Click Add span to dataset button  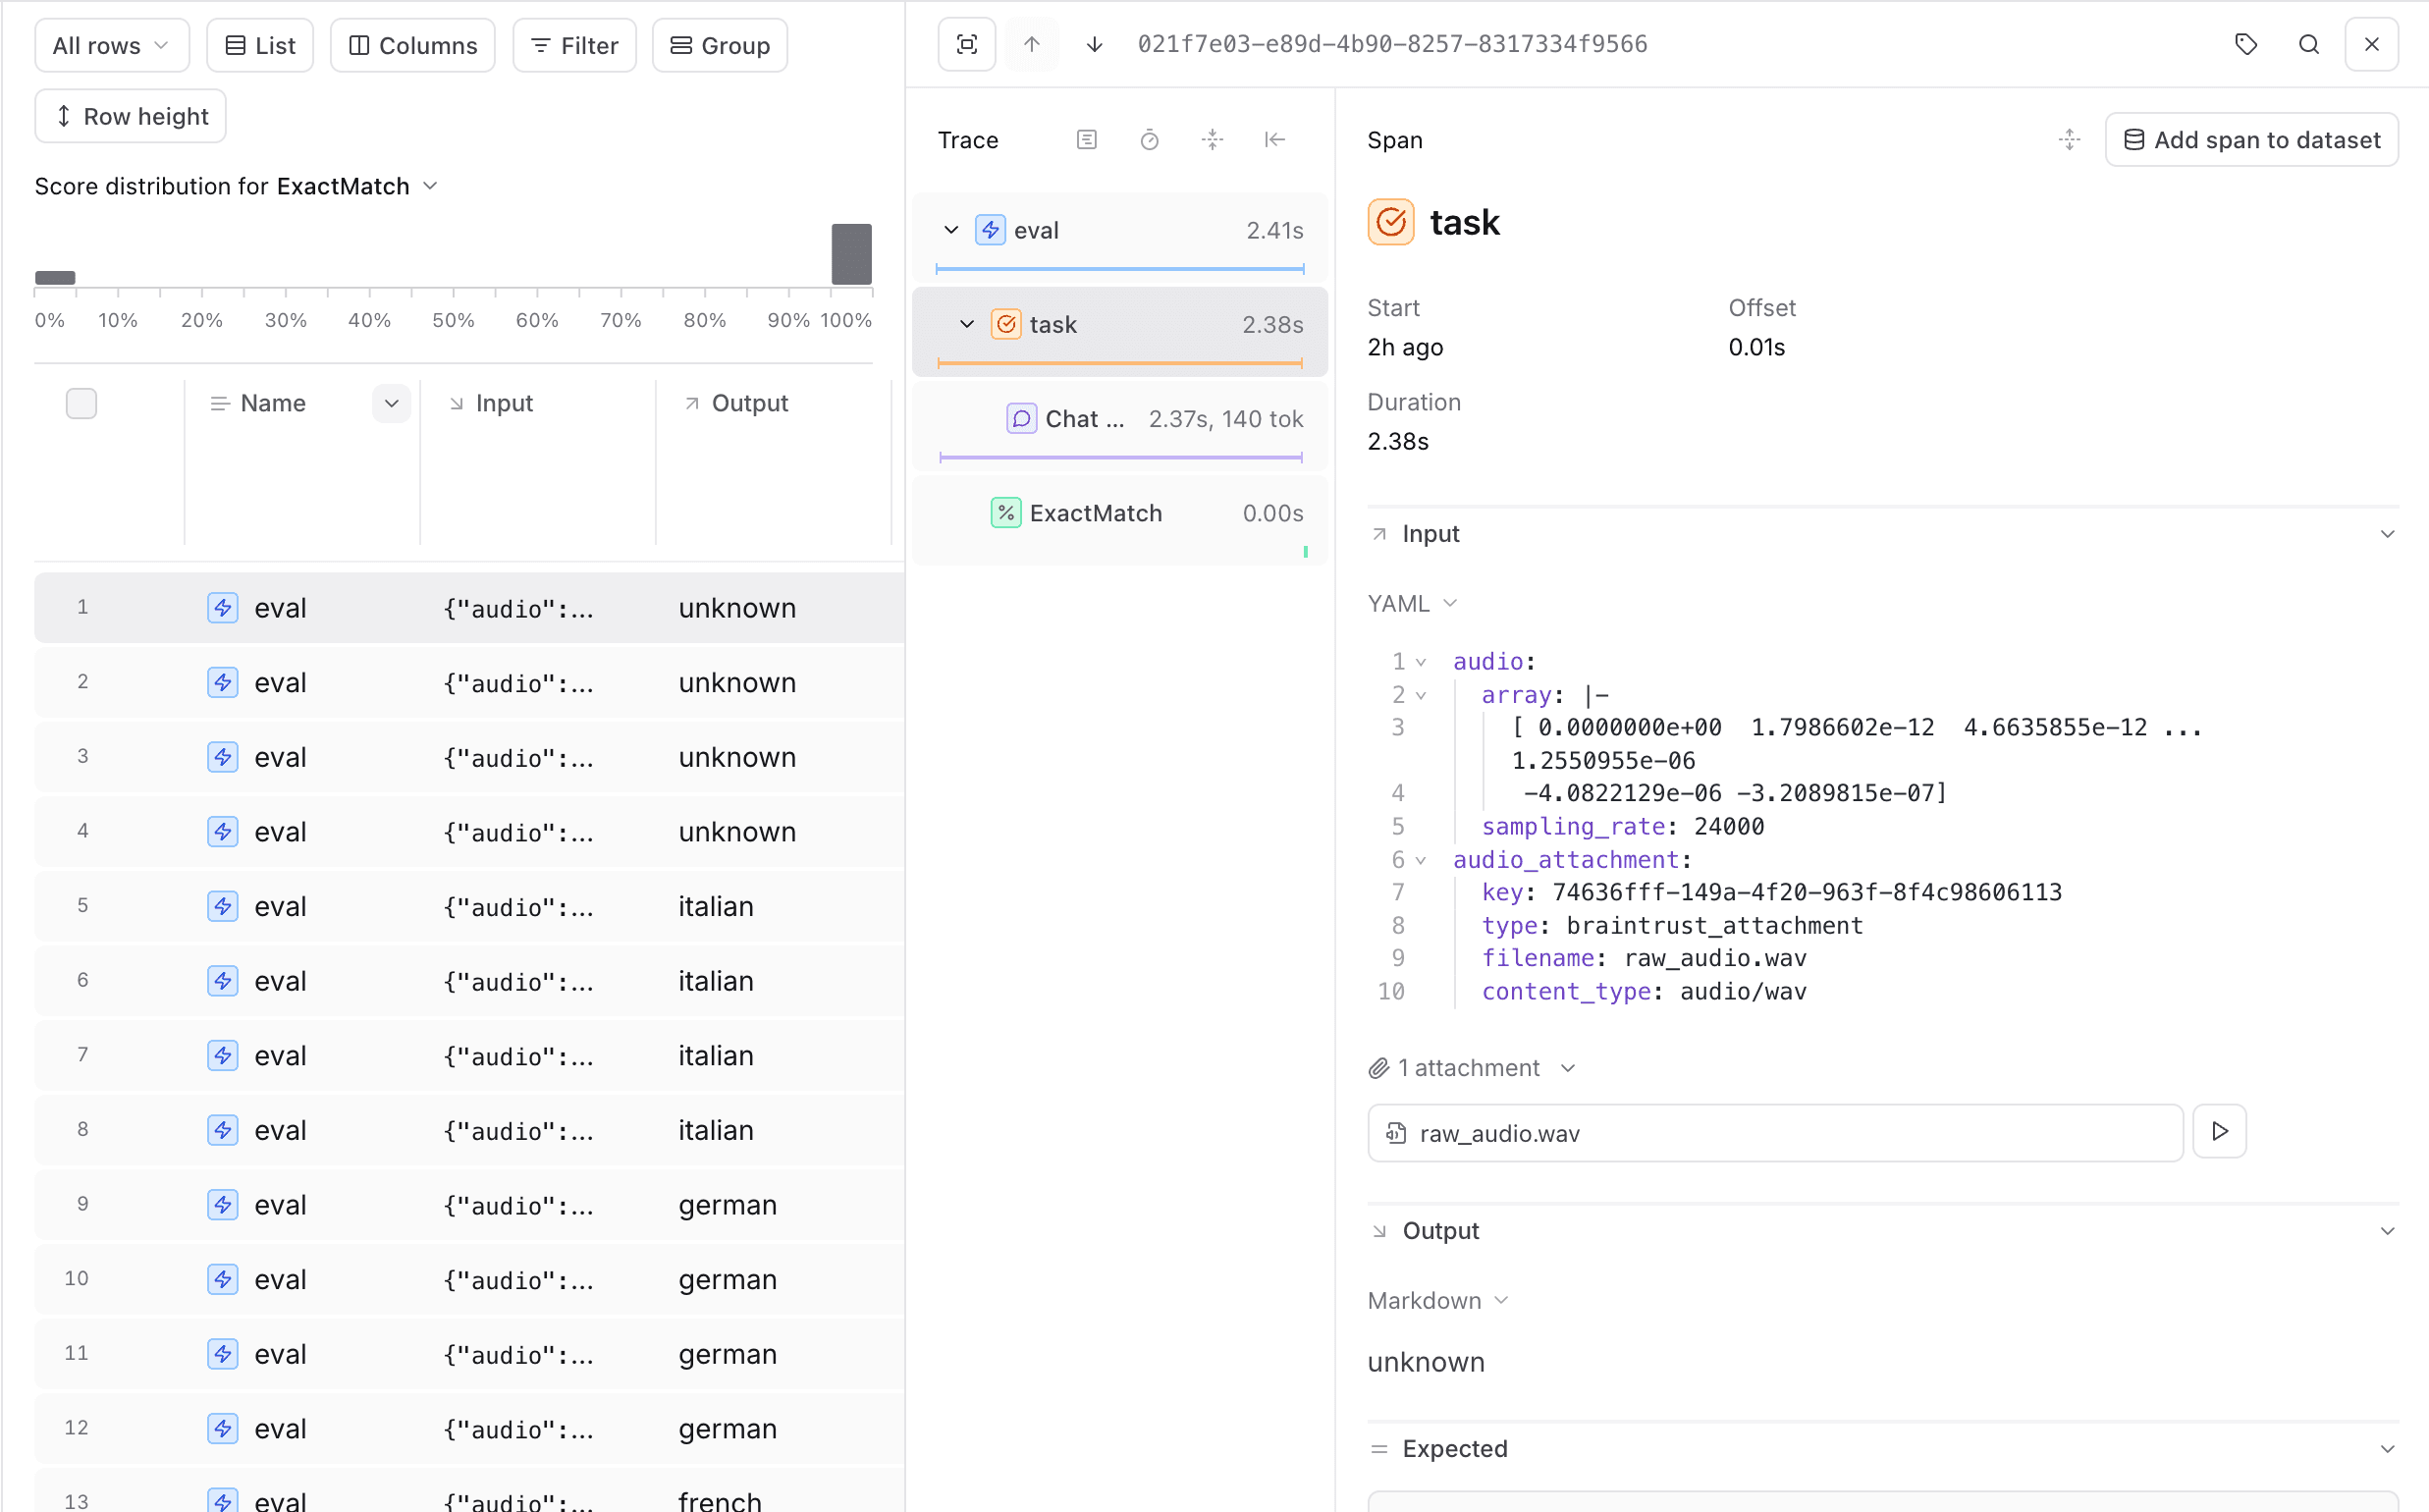2251,140
